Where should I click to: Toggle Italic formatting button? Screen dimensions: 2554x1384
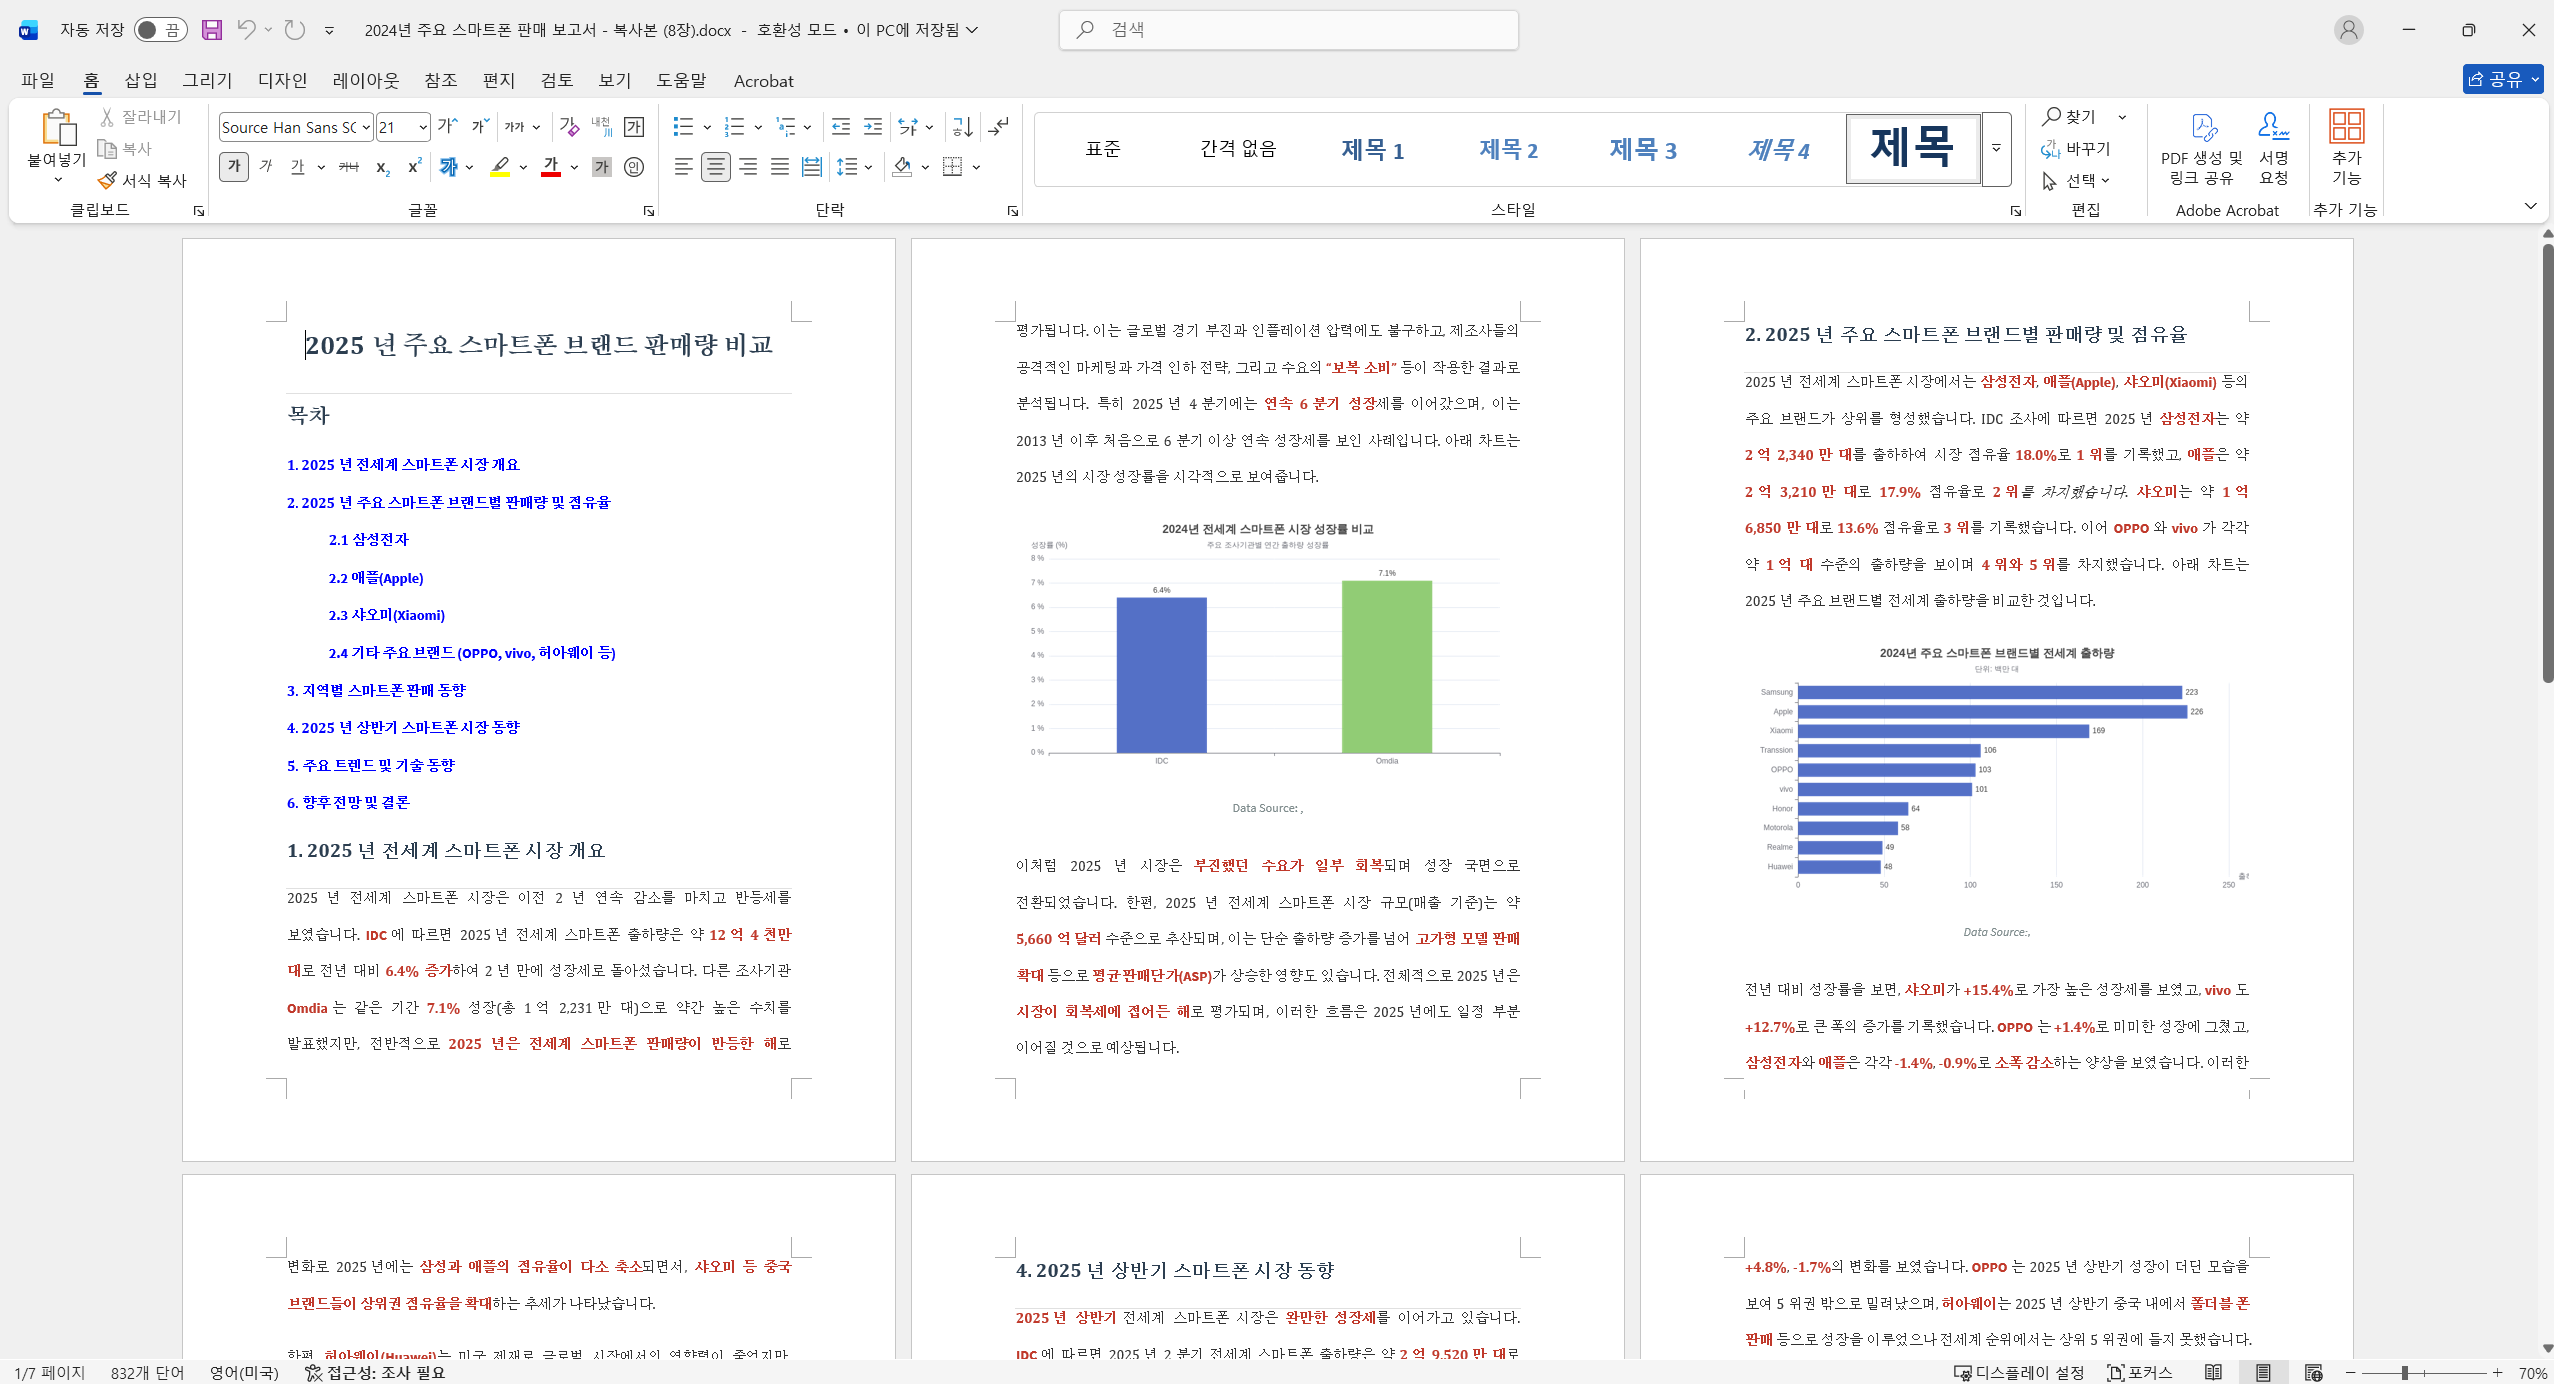265,167
